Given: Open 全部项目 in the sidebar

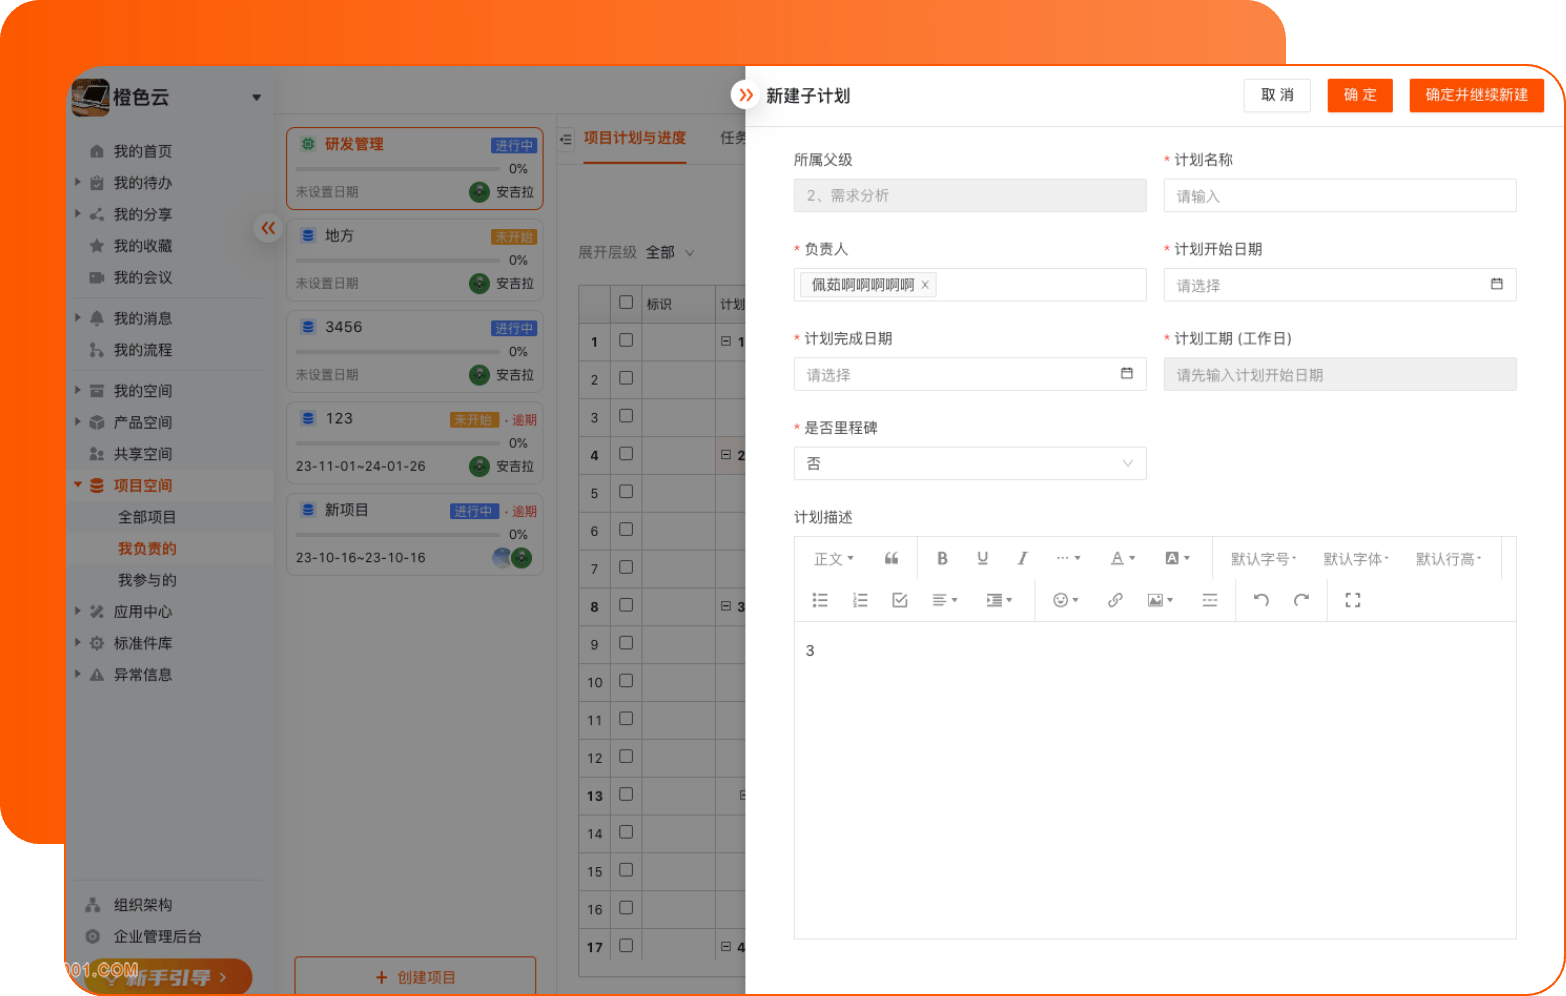Looking at the screenshot, I should click(x=147, y=517).
